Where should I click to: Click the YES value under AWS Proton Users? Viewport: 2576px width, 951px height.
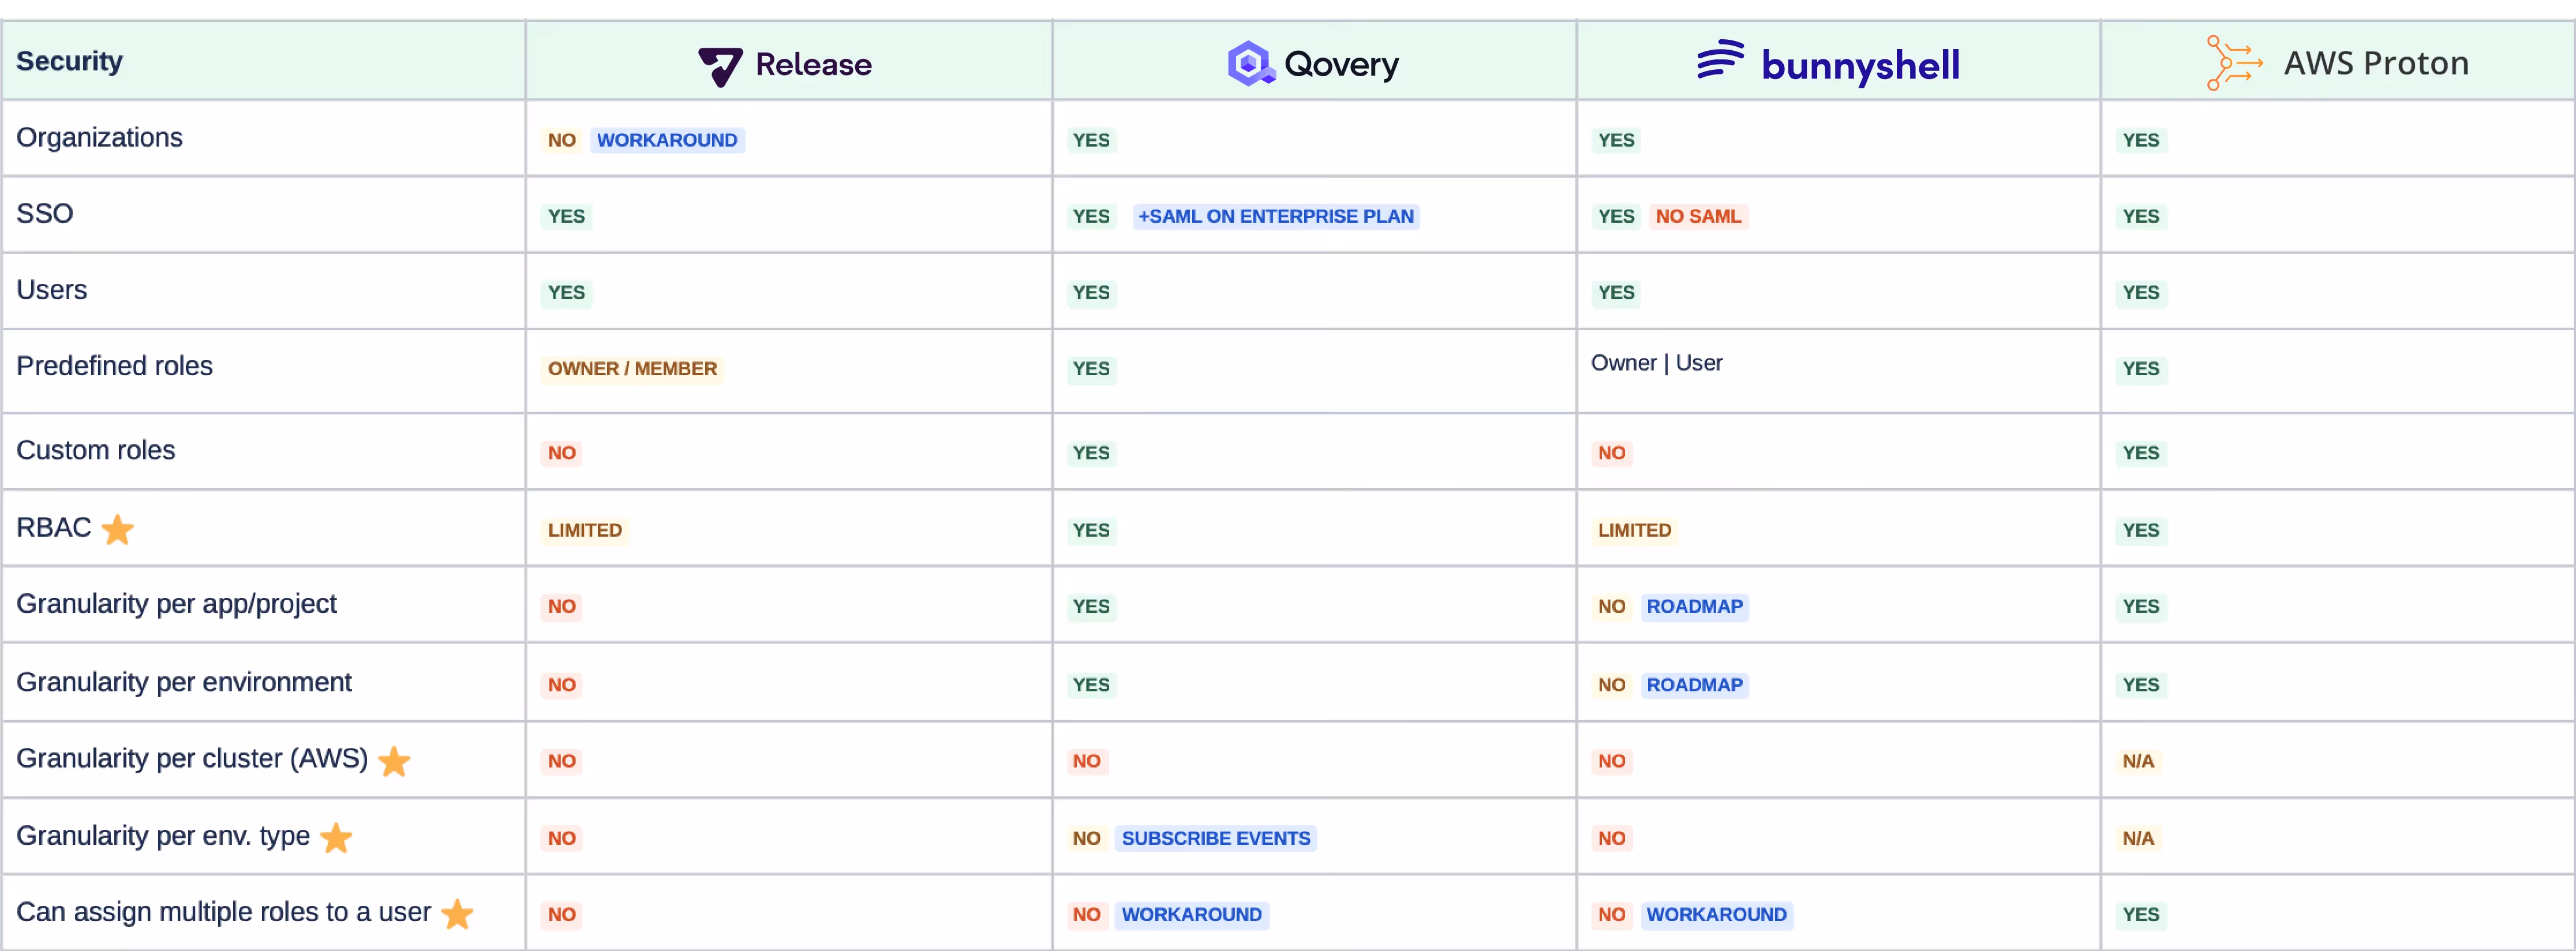click(2141, 292)
